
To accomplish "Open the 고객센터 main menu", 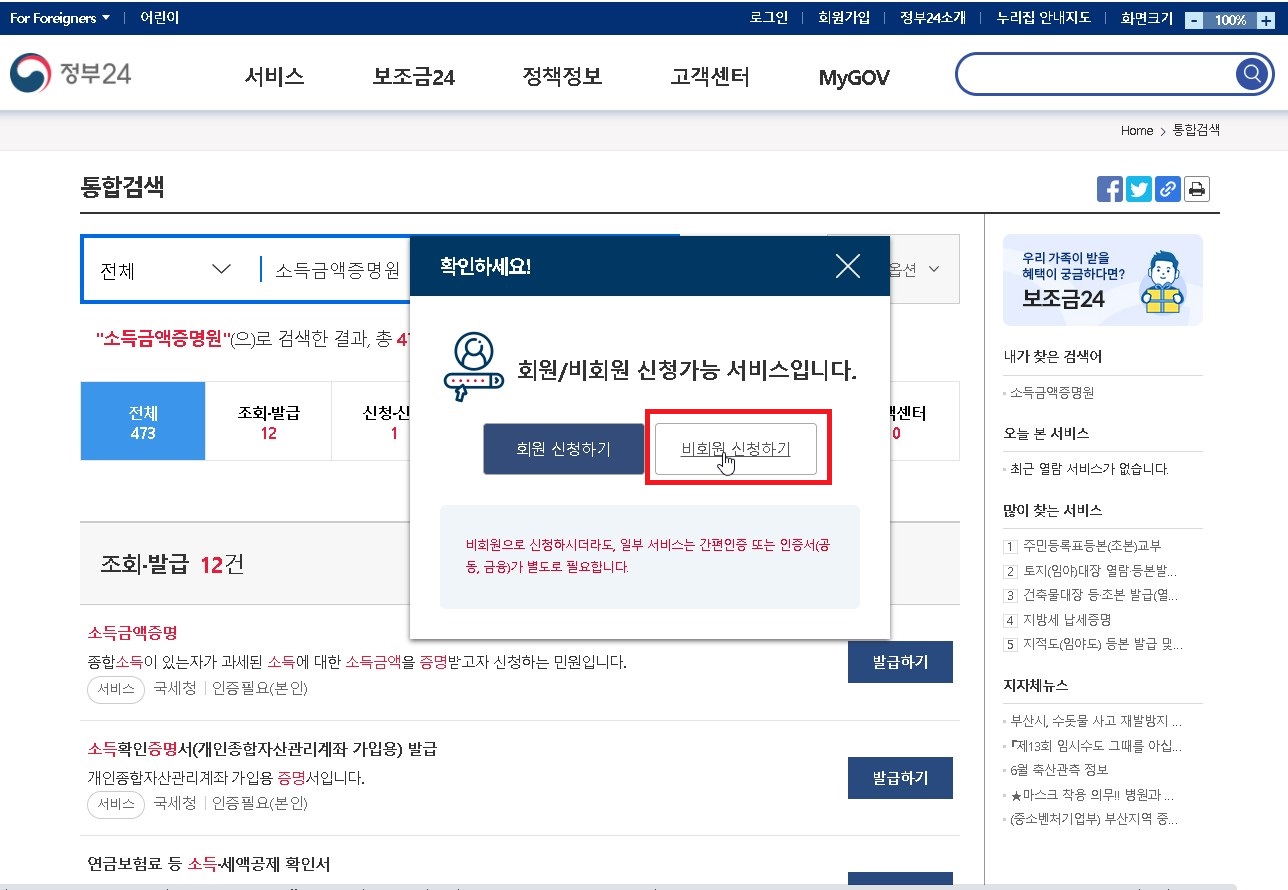I will pos(710,77).
